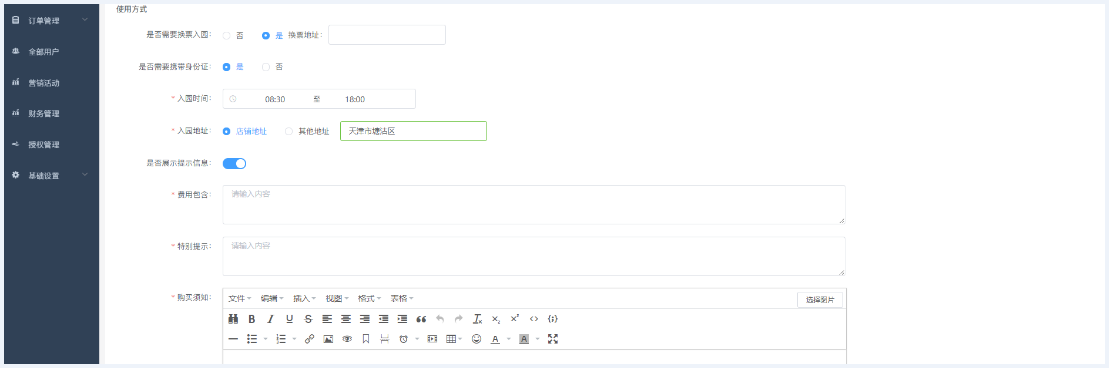This screenshot has width=1109, height=368.
Task: Choose 店铺地址 radio option
Action: [226, 131]
